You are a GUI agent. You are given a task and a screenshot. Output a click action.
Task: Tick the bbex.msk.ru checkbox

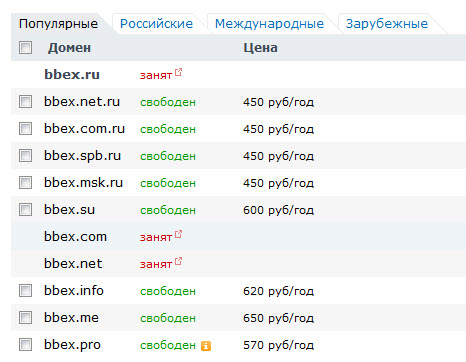(25, 182)
